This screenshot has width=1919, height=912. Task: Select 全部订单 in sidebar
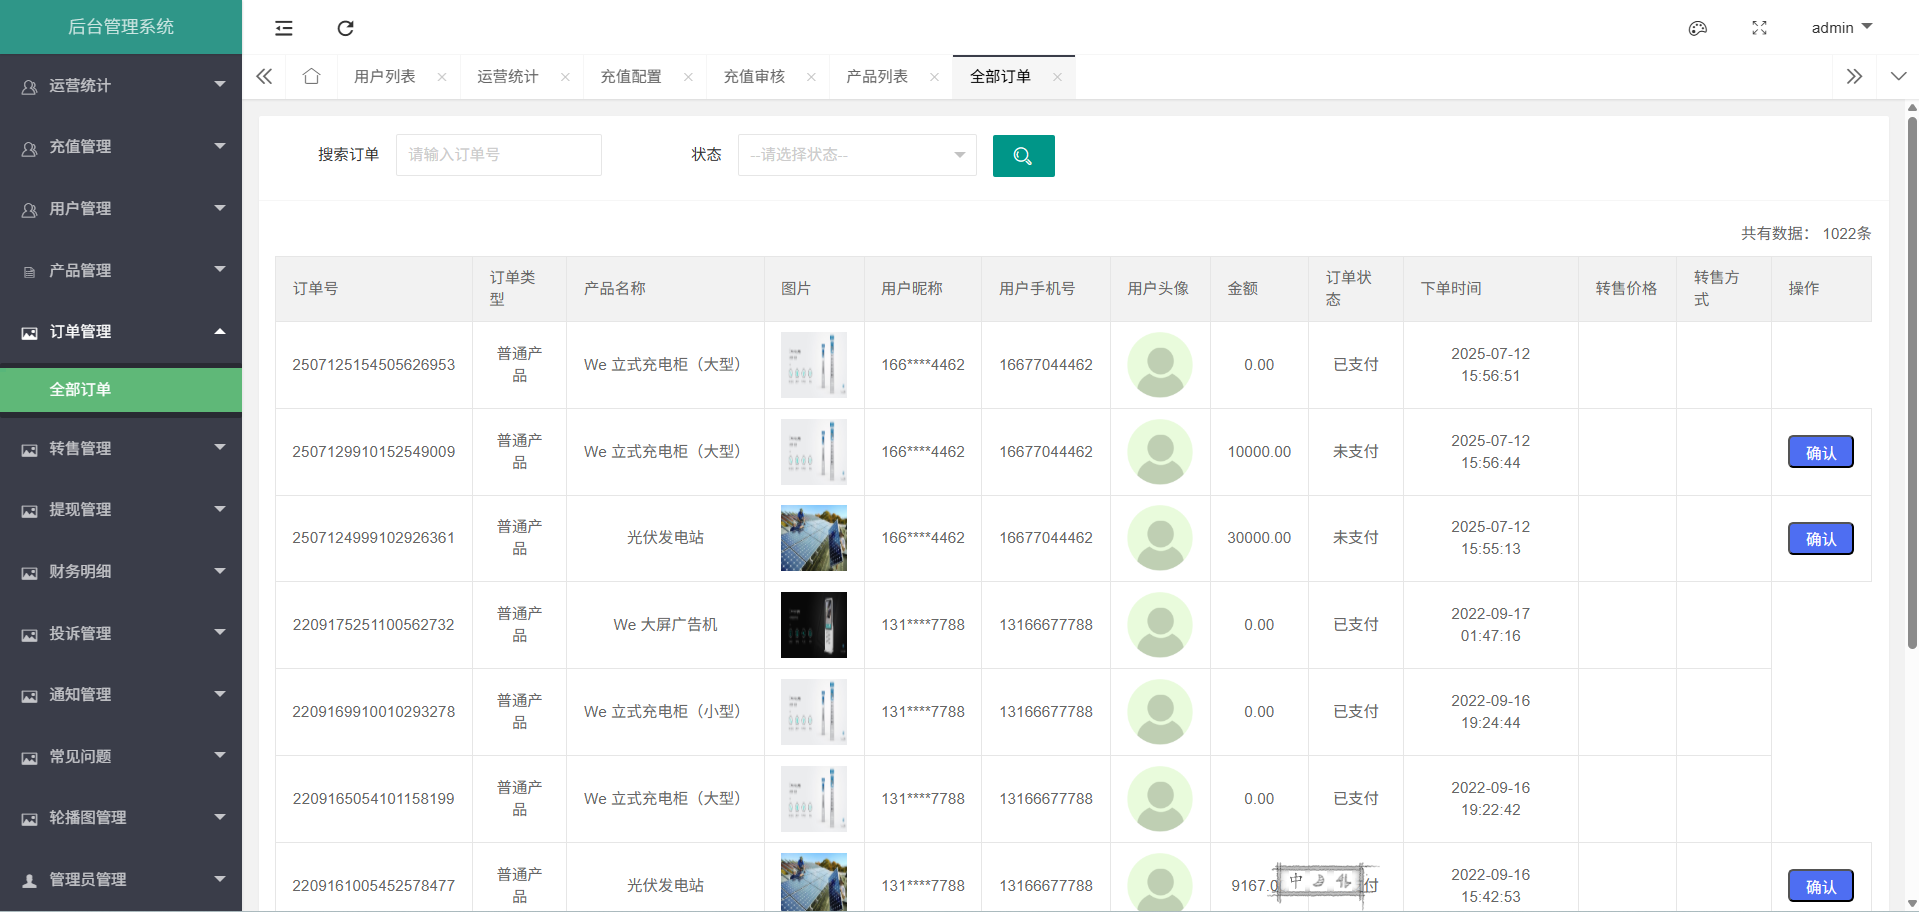click(121, 390)
